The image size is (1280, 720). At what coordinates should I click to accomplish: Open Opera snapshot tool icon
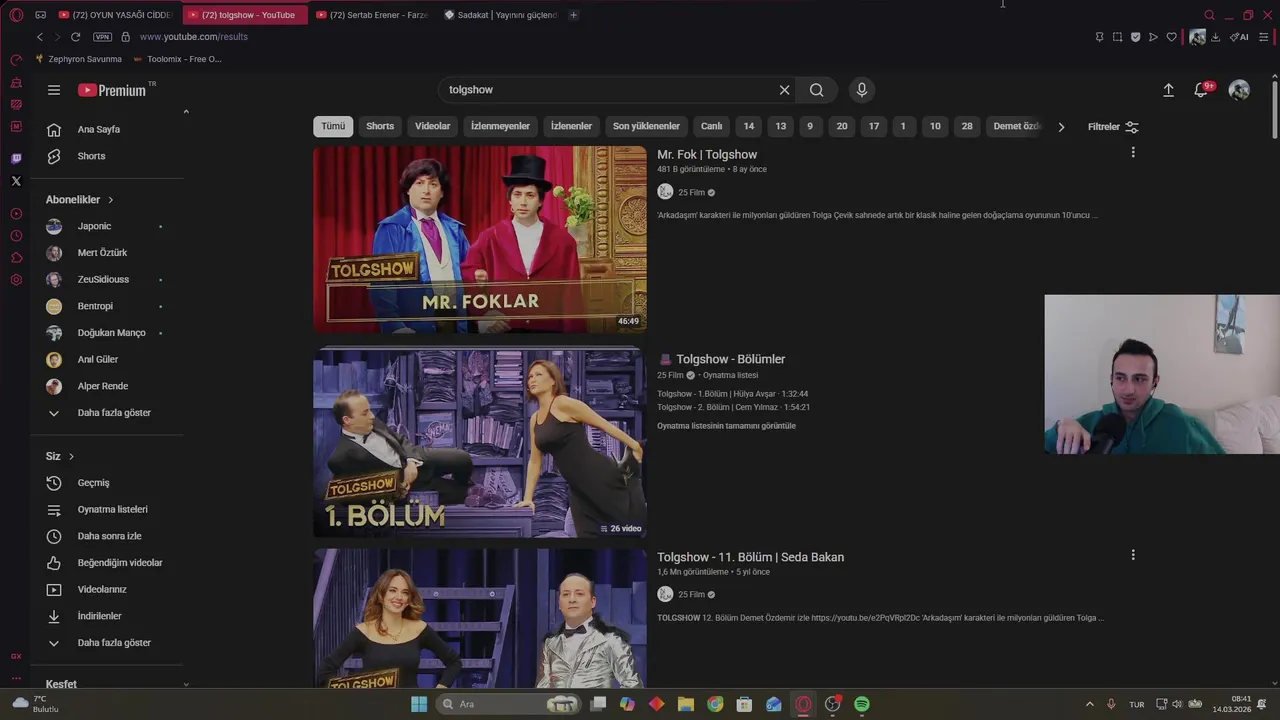(x=1117, y=37)
